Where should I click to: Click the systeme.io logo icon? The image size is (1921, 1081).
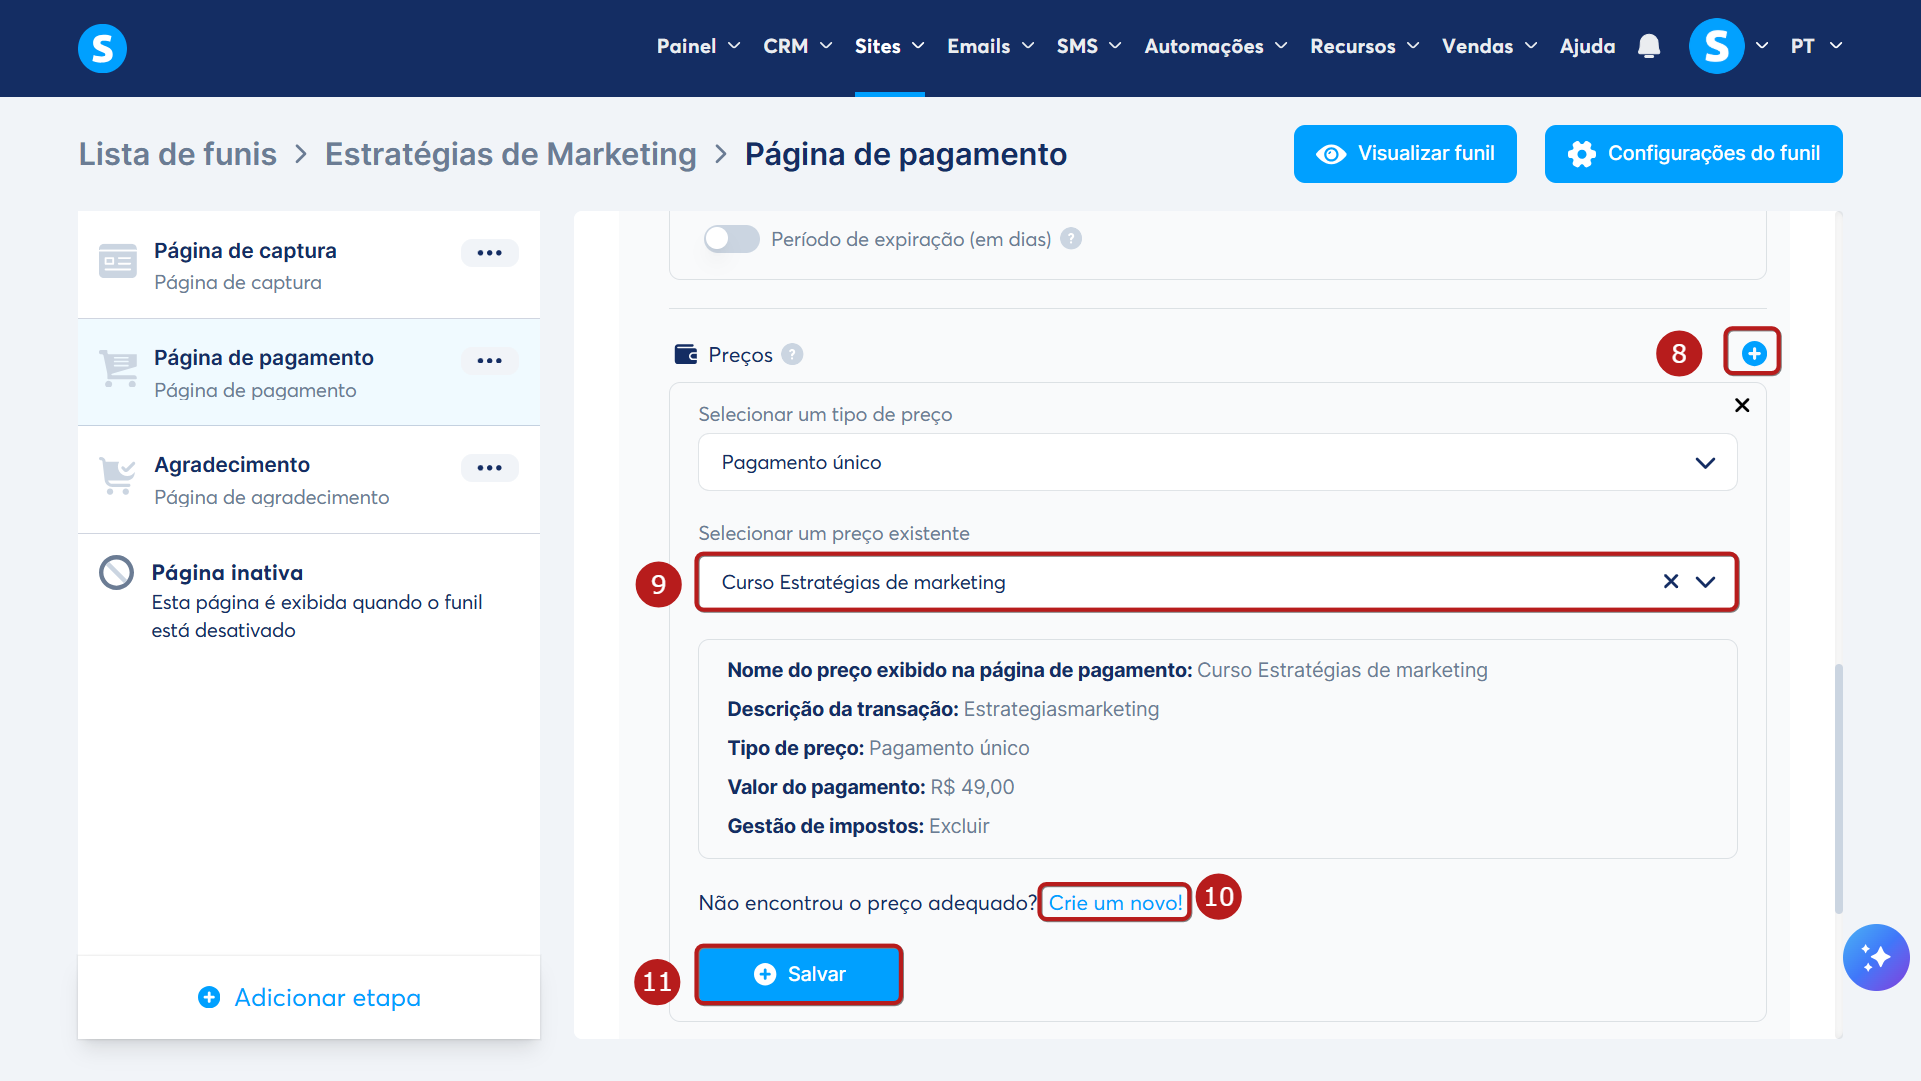click(102, 47)
